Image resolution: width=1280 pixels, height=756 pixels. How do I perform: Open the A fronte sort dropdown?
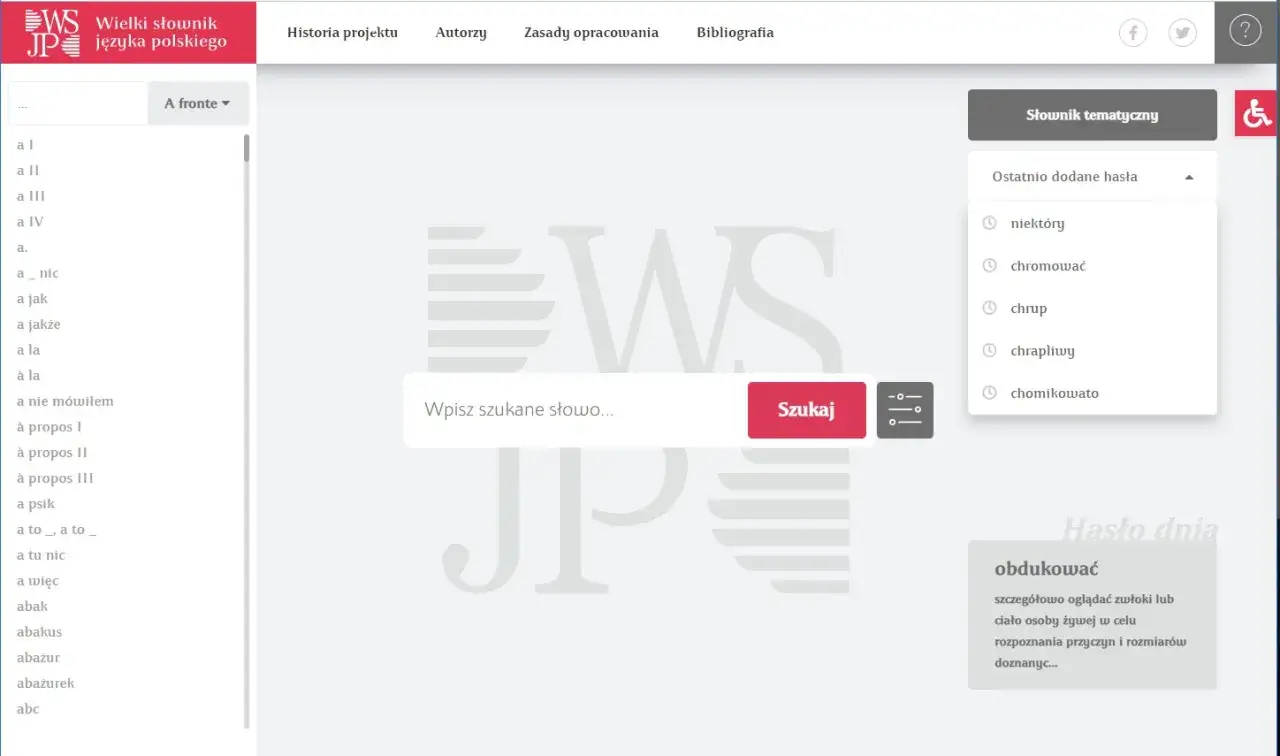198,103
